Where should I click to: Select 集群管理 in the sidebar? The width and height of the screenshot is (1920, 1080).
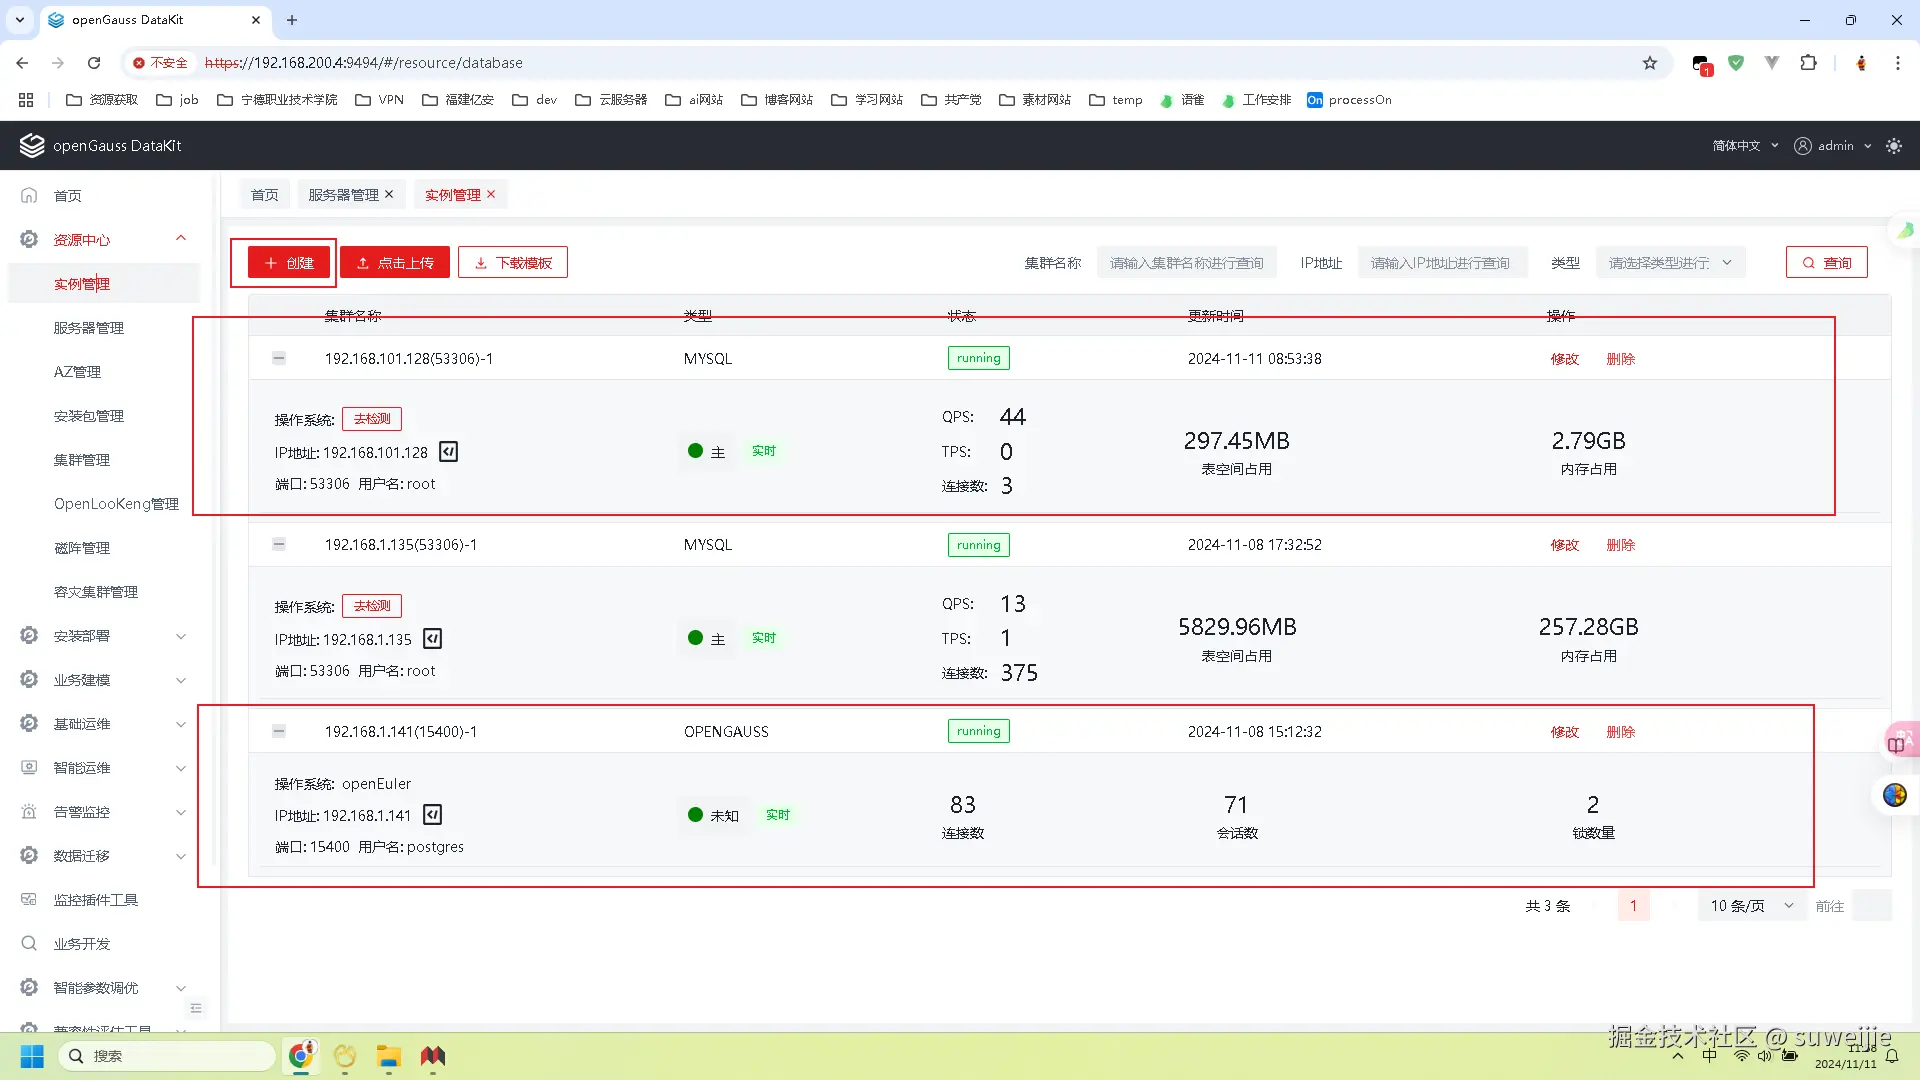(x=82, y=460)
